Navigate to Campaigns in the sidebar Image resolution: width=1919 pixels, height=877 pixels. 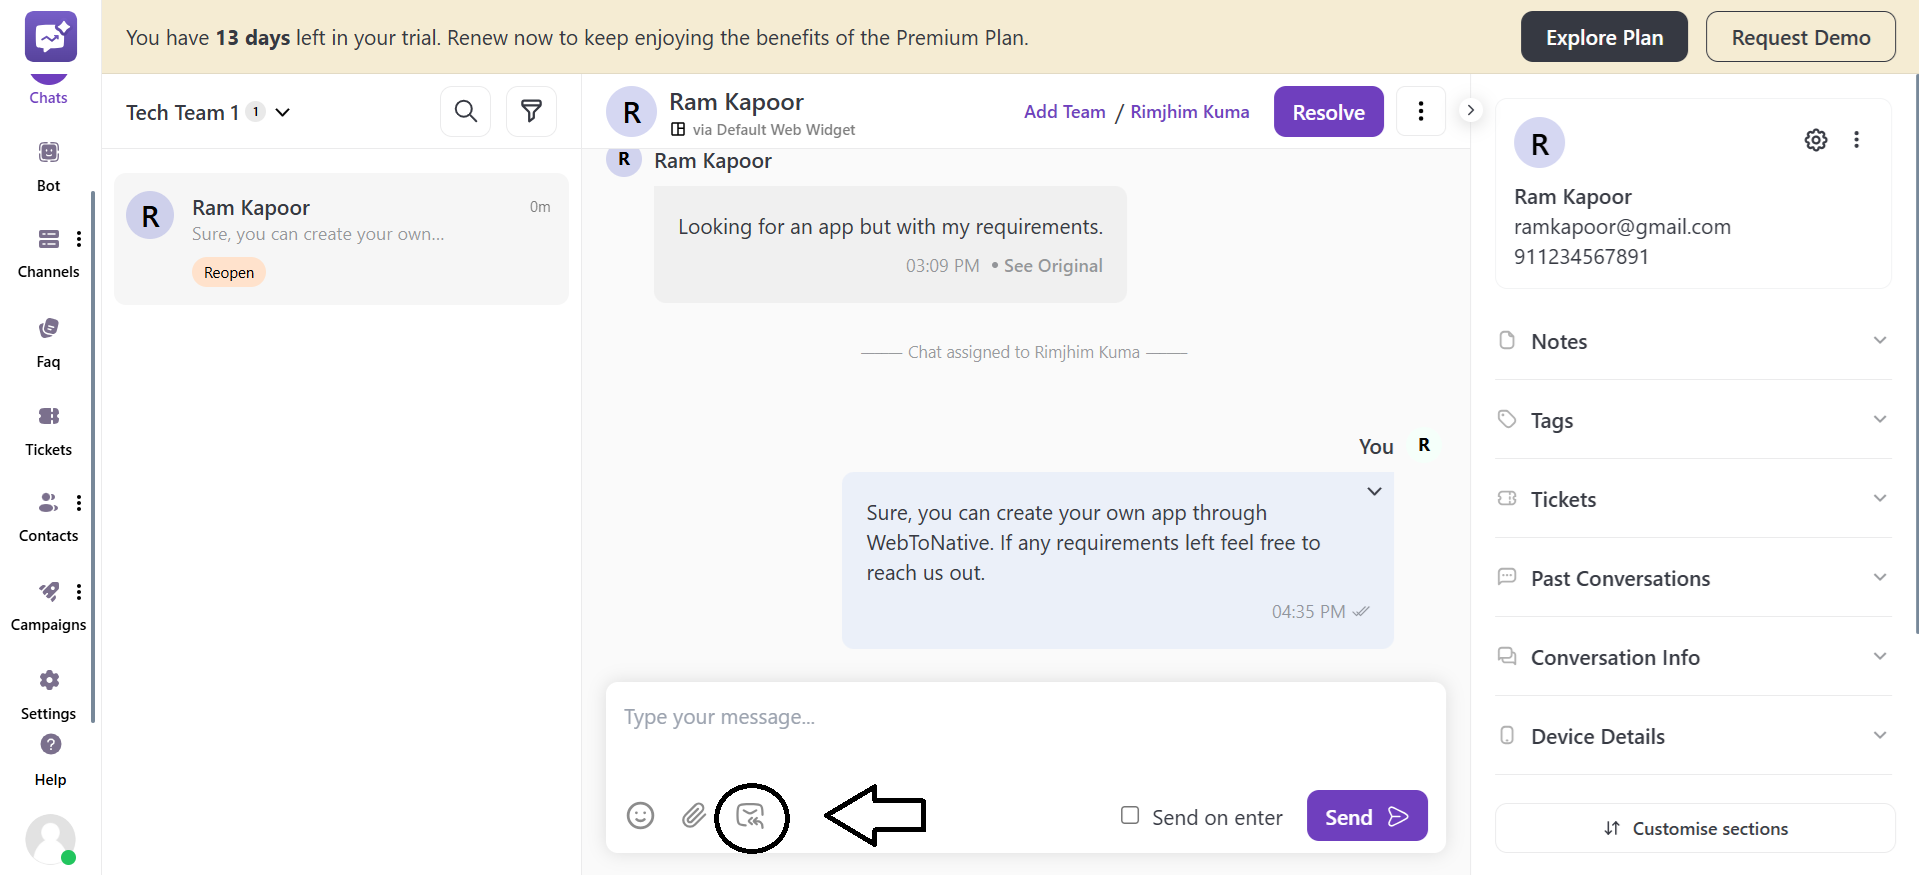[x=48, y=603]
